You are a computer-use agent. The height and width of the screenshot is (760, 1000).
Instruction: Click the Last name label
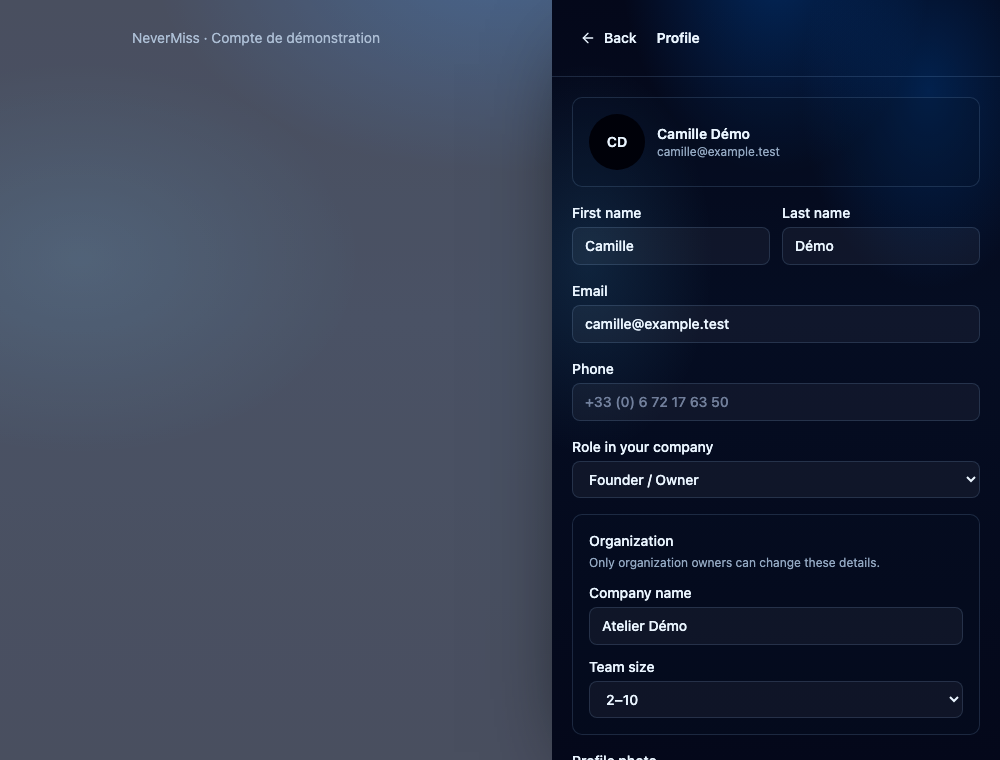pyautogui.click(x=816, y=214)
